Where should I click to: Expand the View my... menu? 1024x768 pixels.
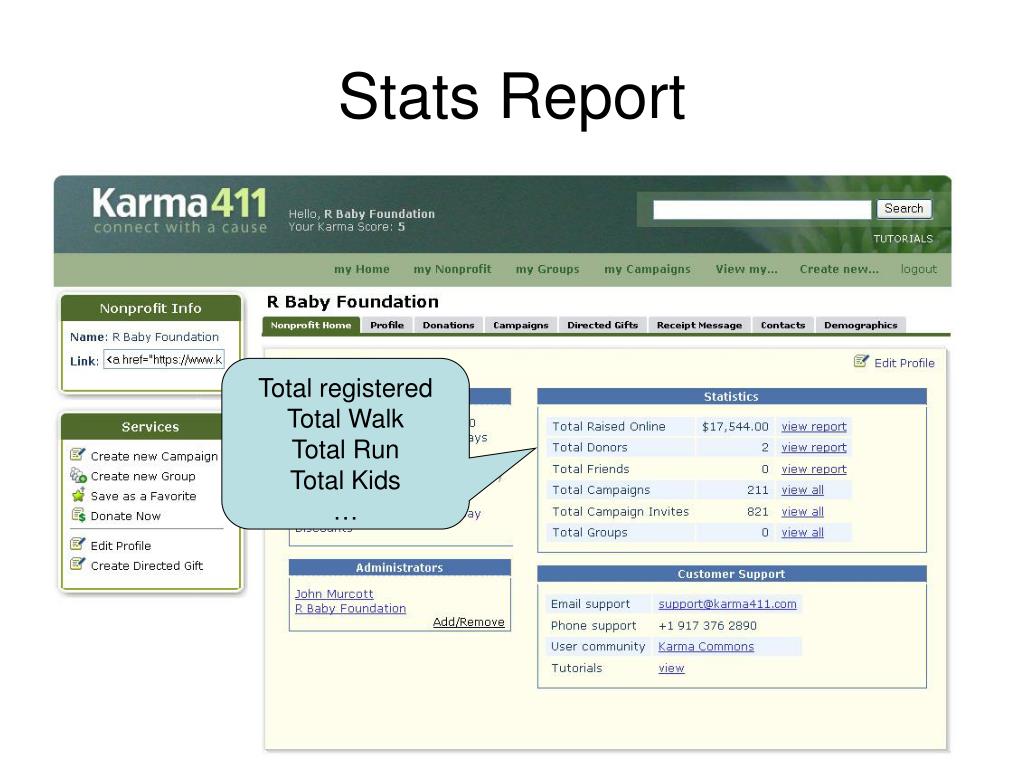pos(746,269)
